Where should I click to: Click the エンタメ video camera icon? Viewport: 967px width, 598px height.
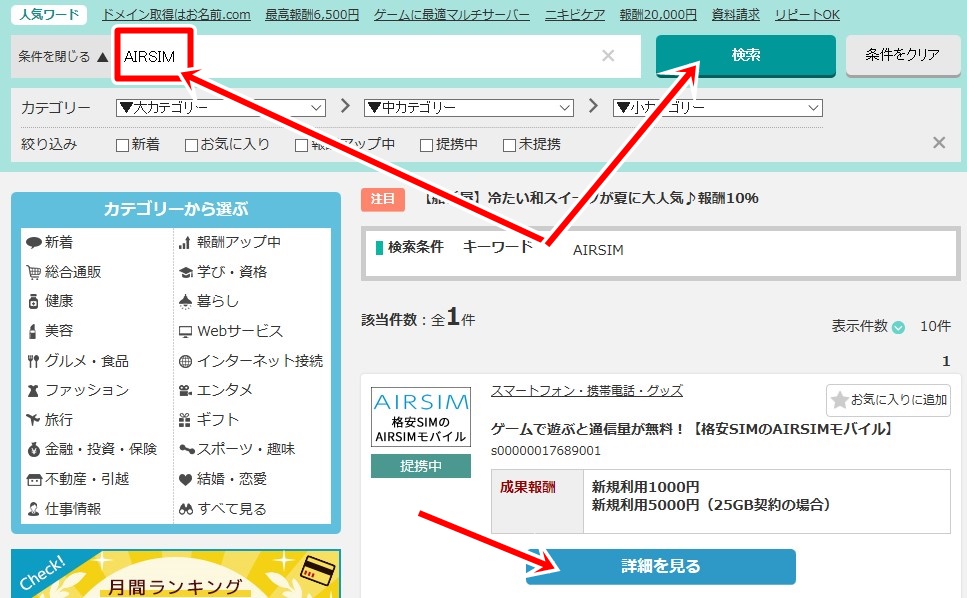click(x=185, y=390)
